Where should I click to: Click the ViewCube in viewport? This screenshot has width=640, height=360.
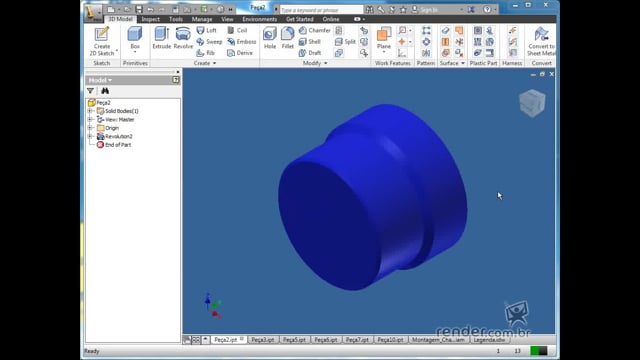pos(532,103)
